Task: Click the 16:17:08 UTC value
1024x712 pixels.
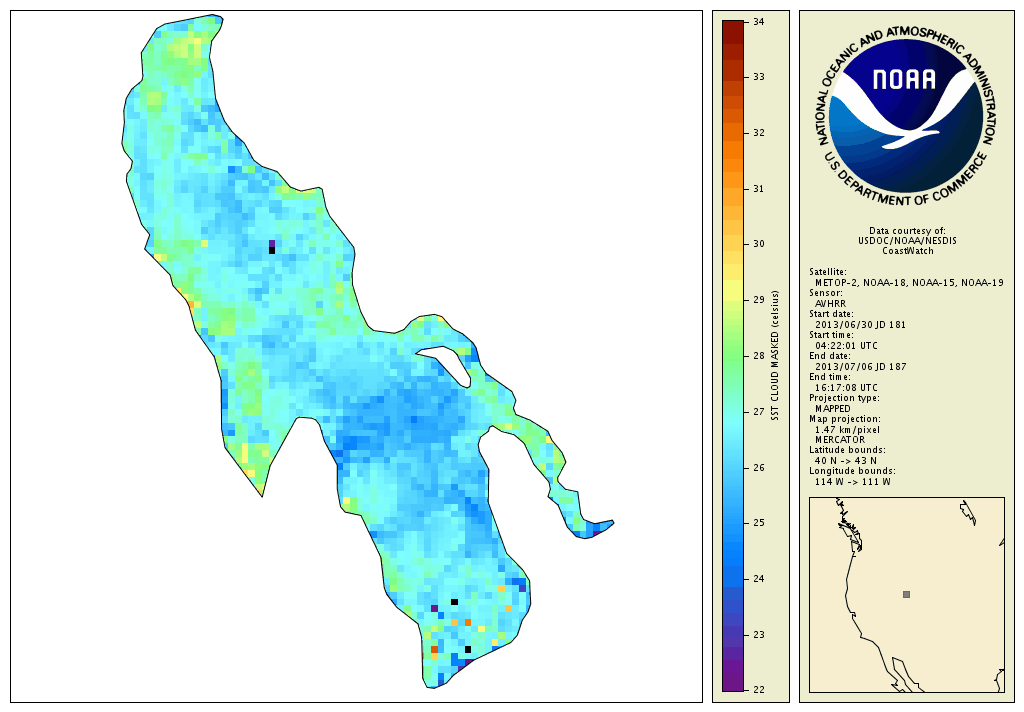Action: pos(846,387)
